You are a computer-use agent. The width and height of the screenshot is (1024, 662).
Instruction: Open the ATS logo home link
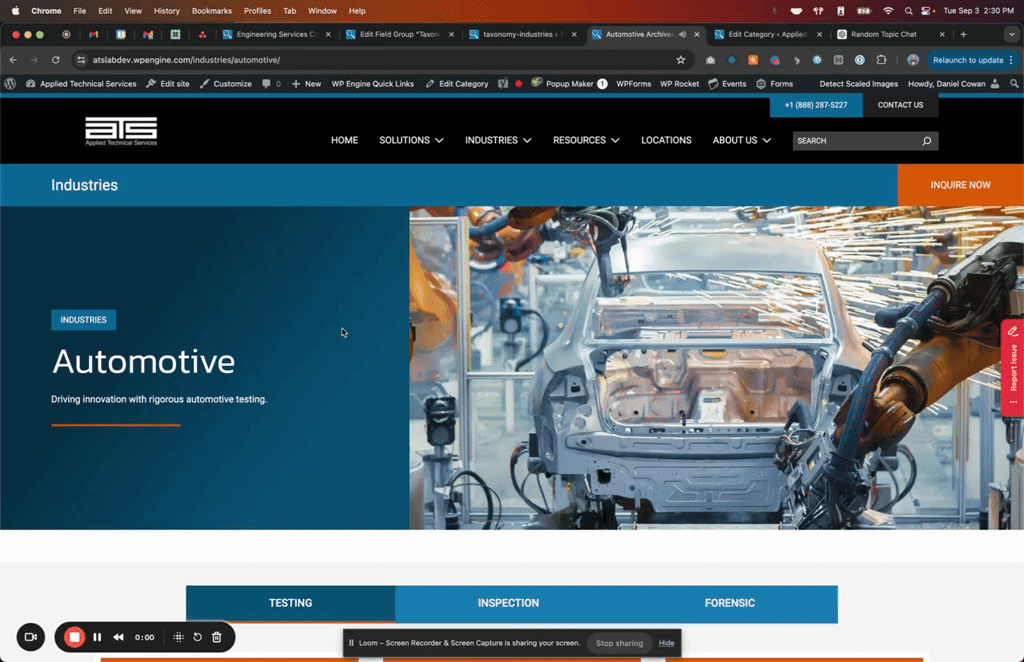click(x=121, y=131)
